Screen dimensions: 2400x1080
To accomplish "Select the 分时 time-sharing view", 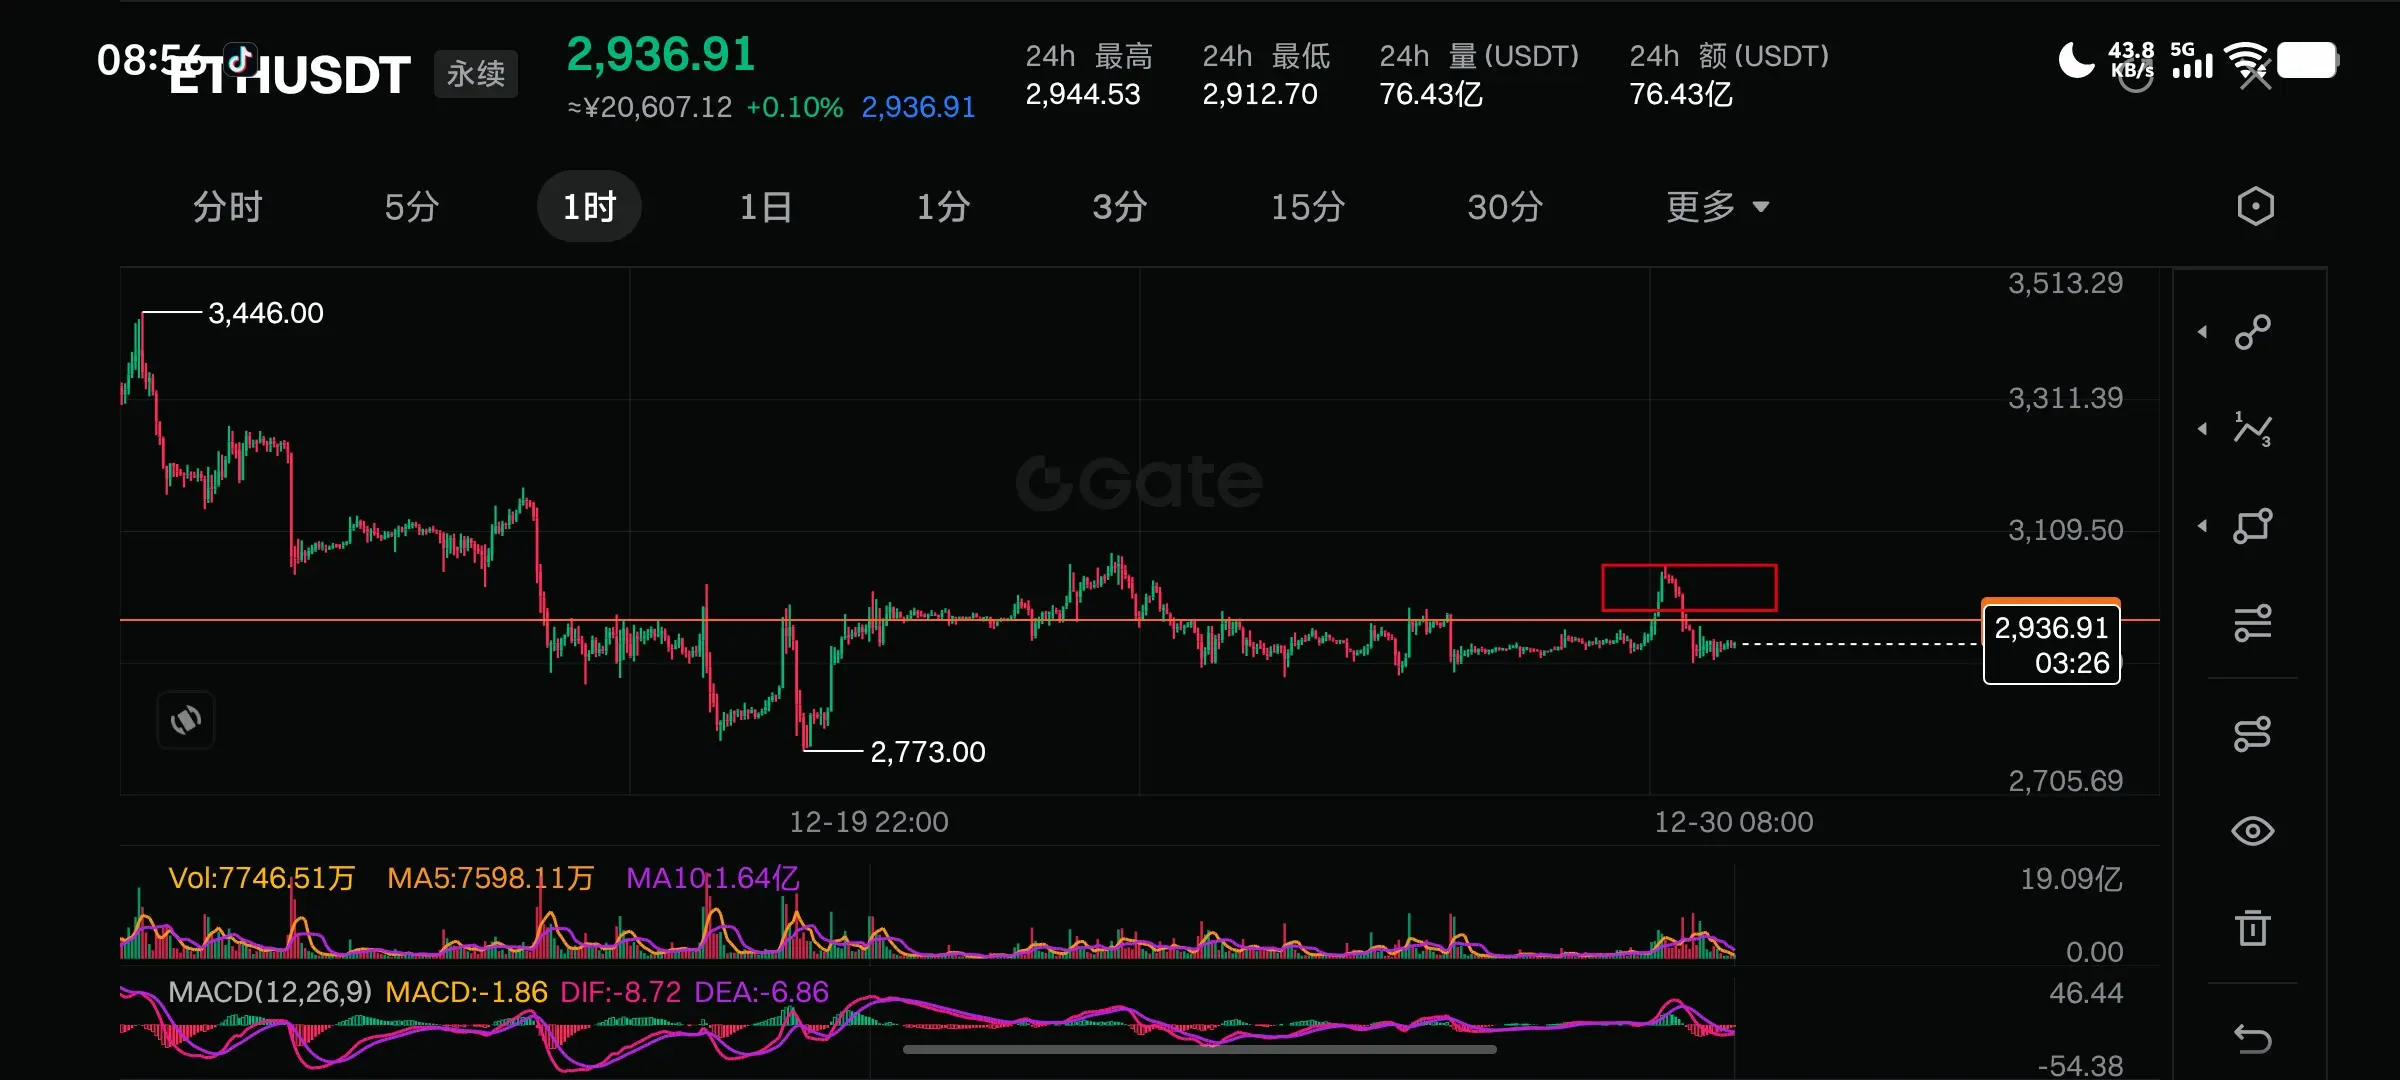I will pyautogui.click(x=227, y=207).
